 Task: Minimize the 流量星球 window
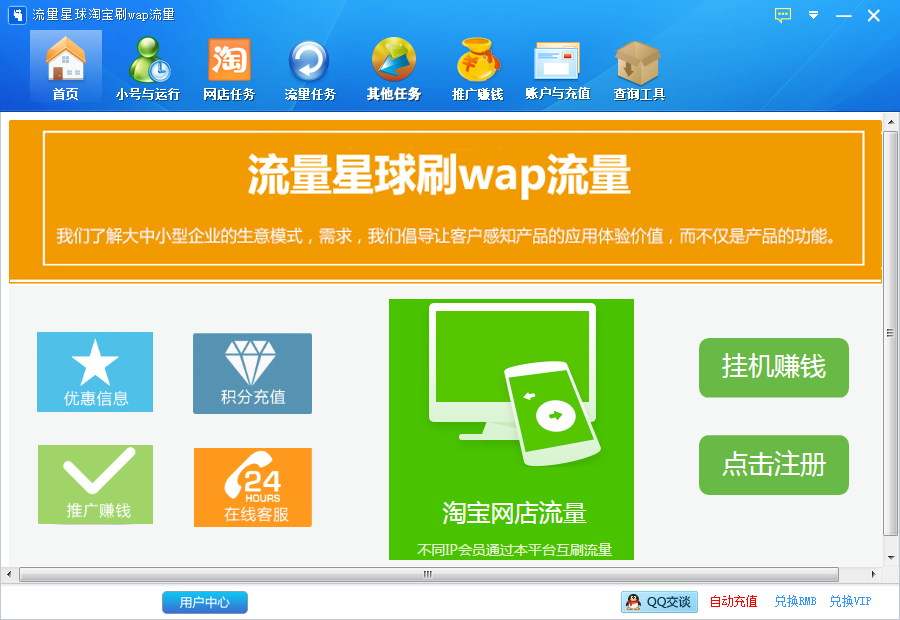[x=843, y=16]
